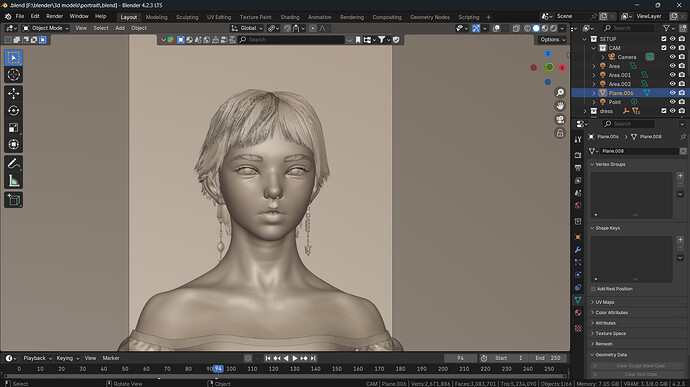Viewport: 690px width, 387px height.
Task: Play the animation forward
Action: click(295, 358)
